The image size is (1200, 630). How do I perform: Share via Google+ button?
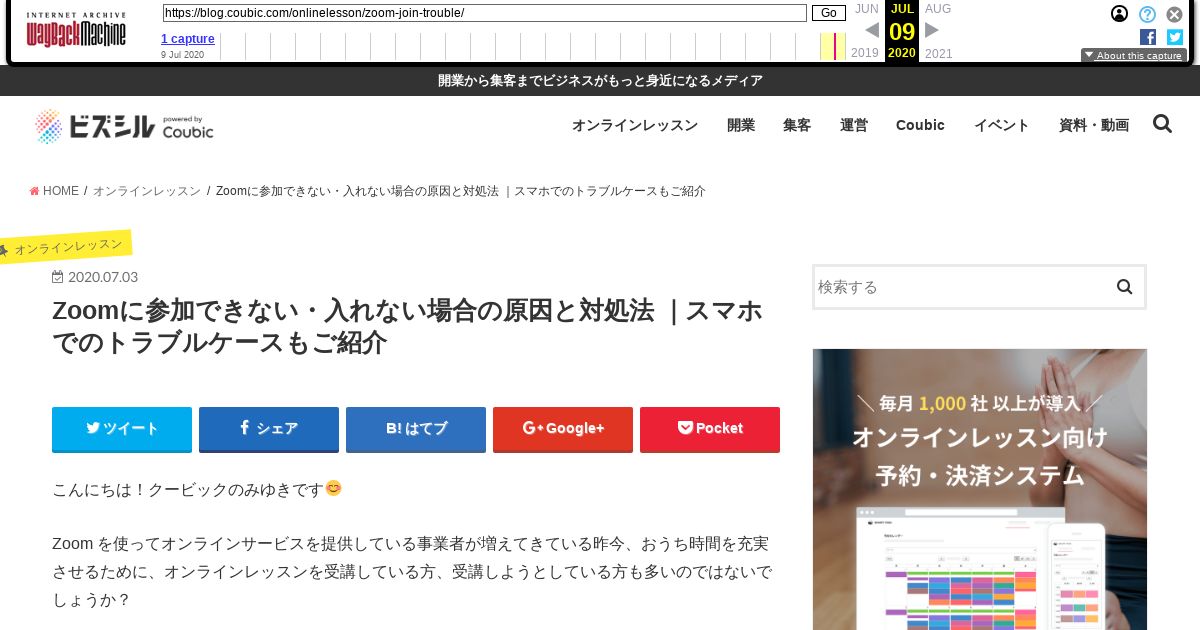(x=563, y=429)
